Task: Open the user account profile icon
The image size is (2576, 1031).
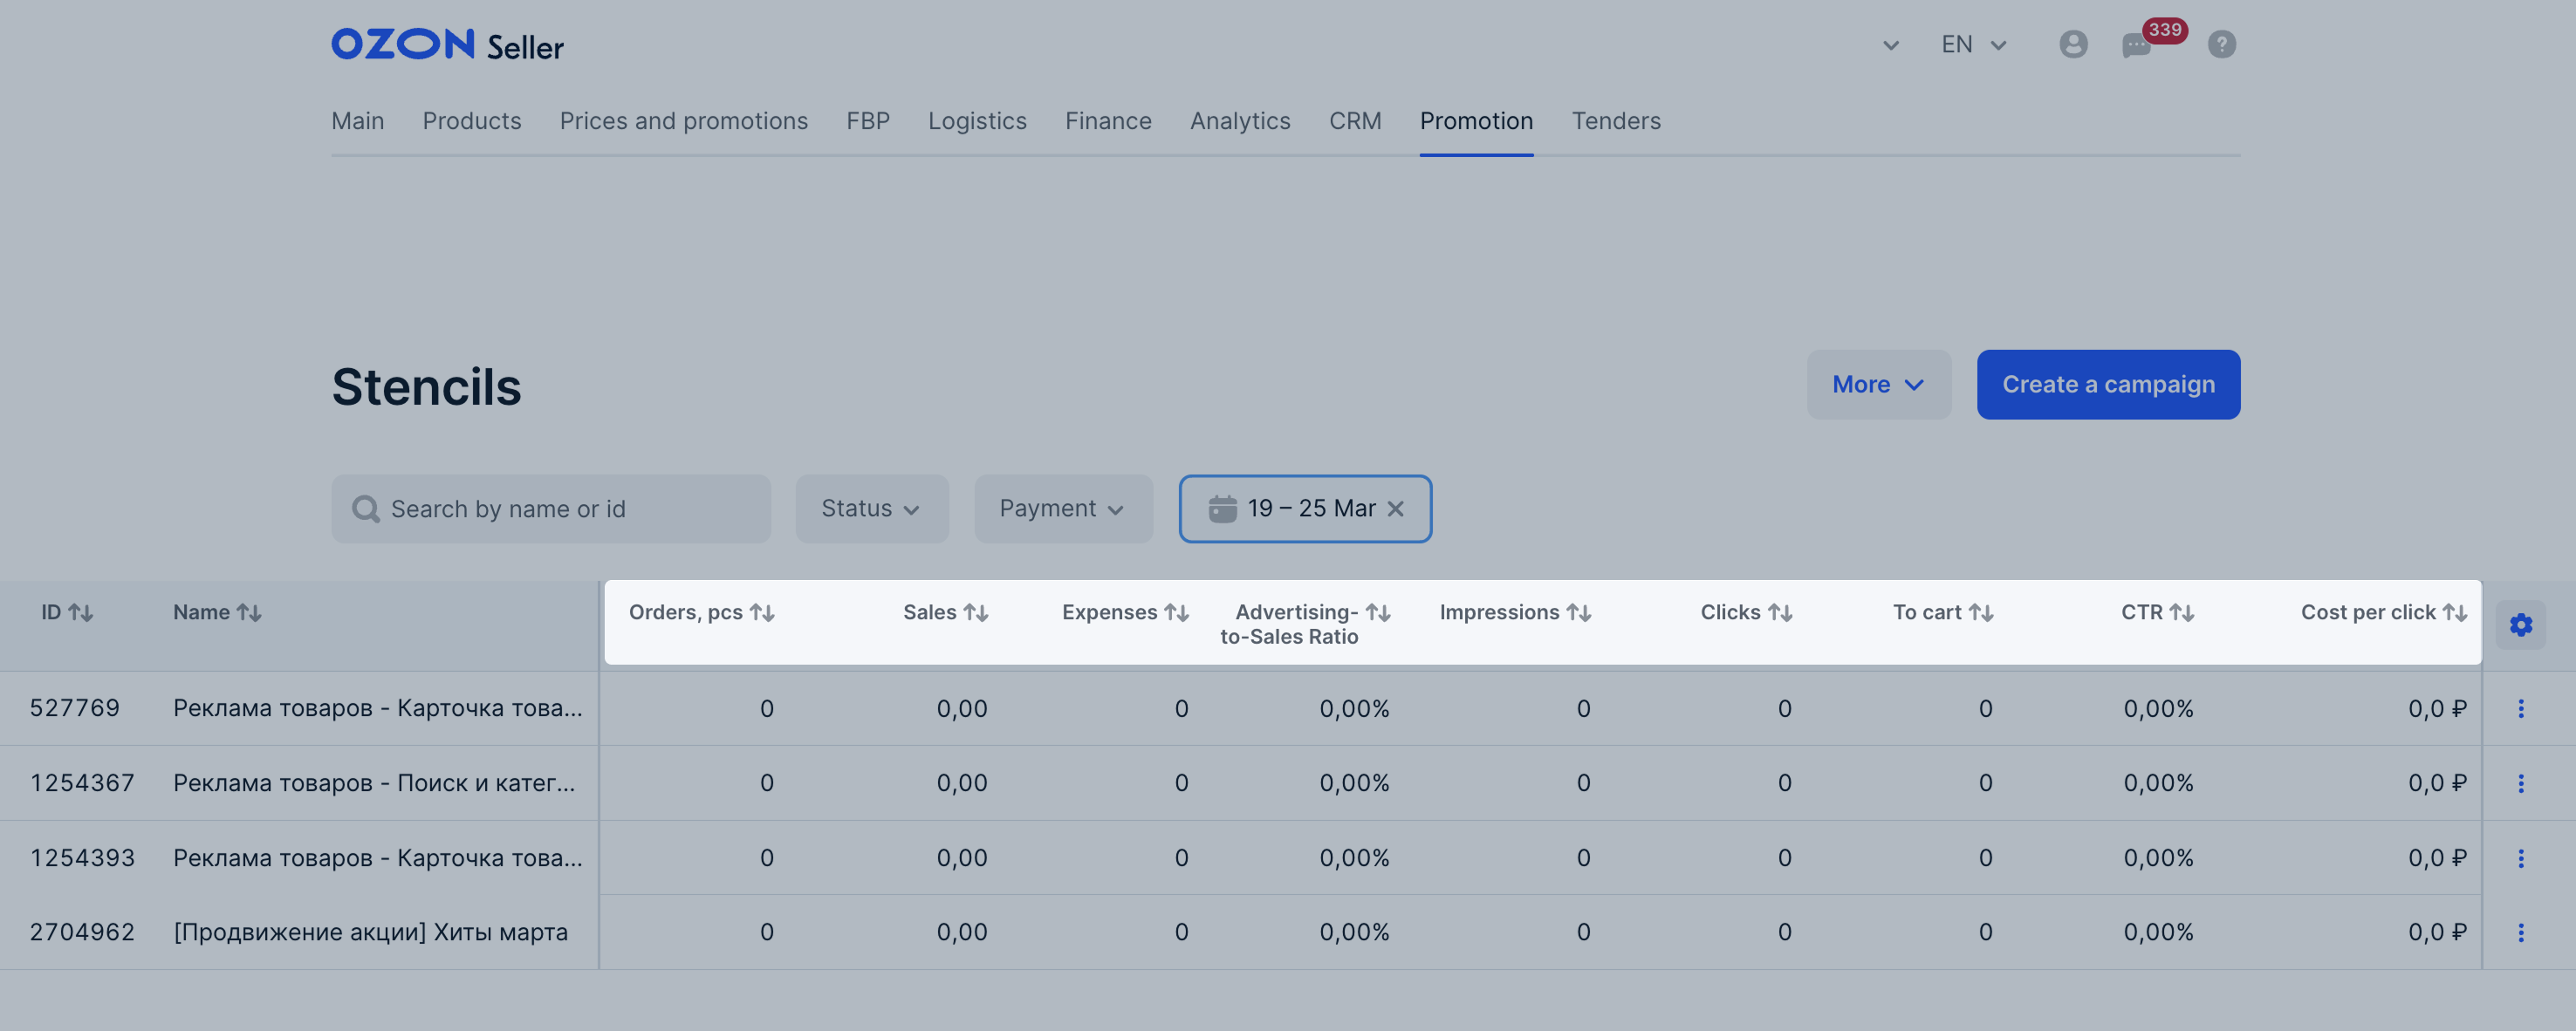Action: [x=2073, y=45]
